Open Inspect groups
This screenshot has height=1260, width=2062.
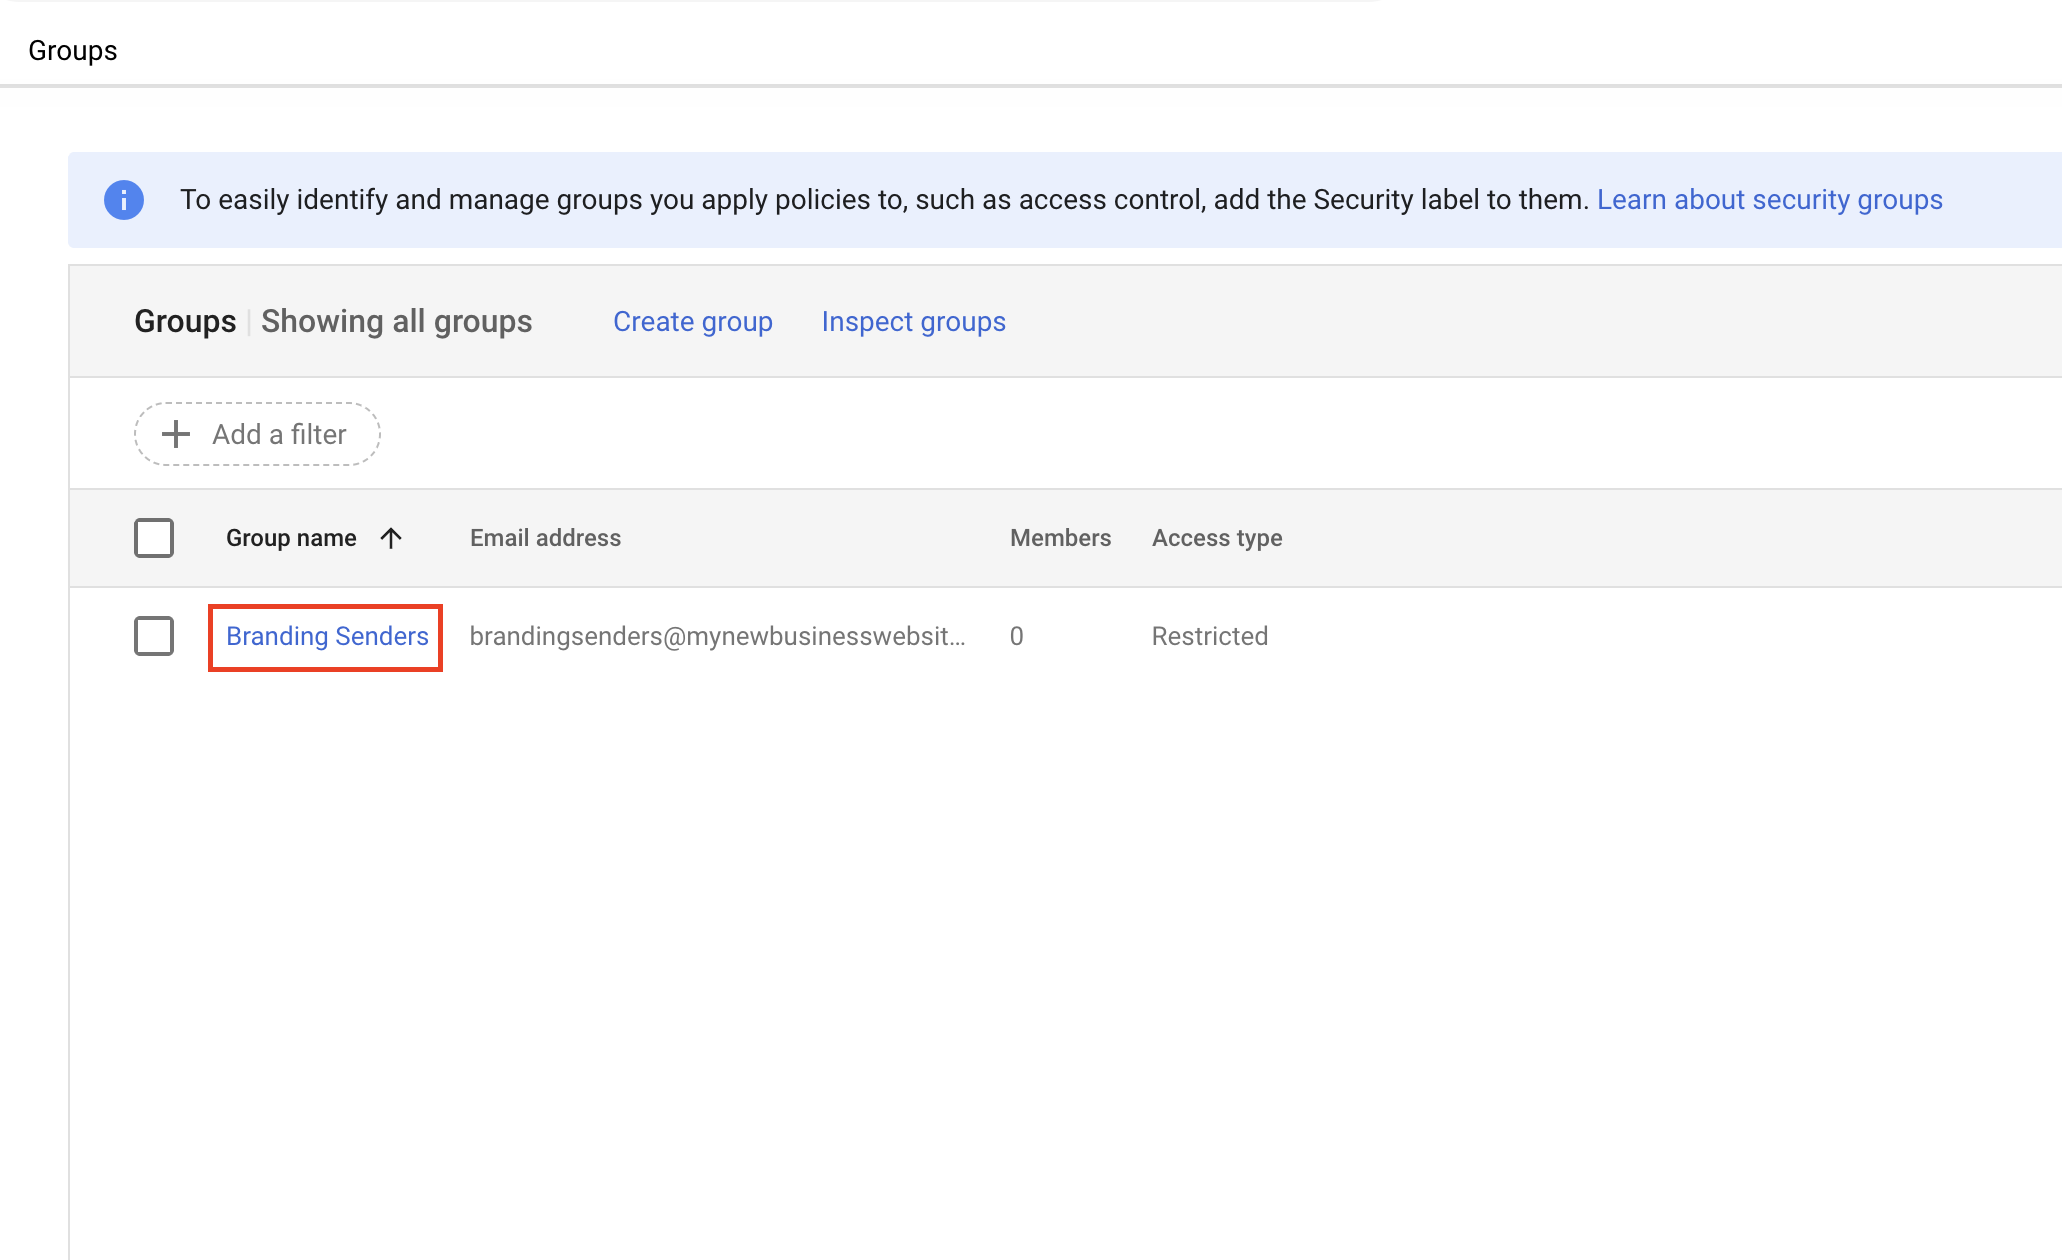pyautogui.click(x=913, y=322)
